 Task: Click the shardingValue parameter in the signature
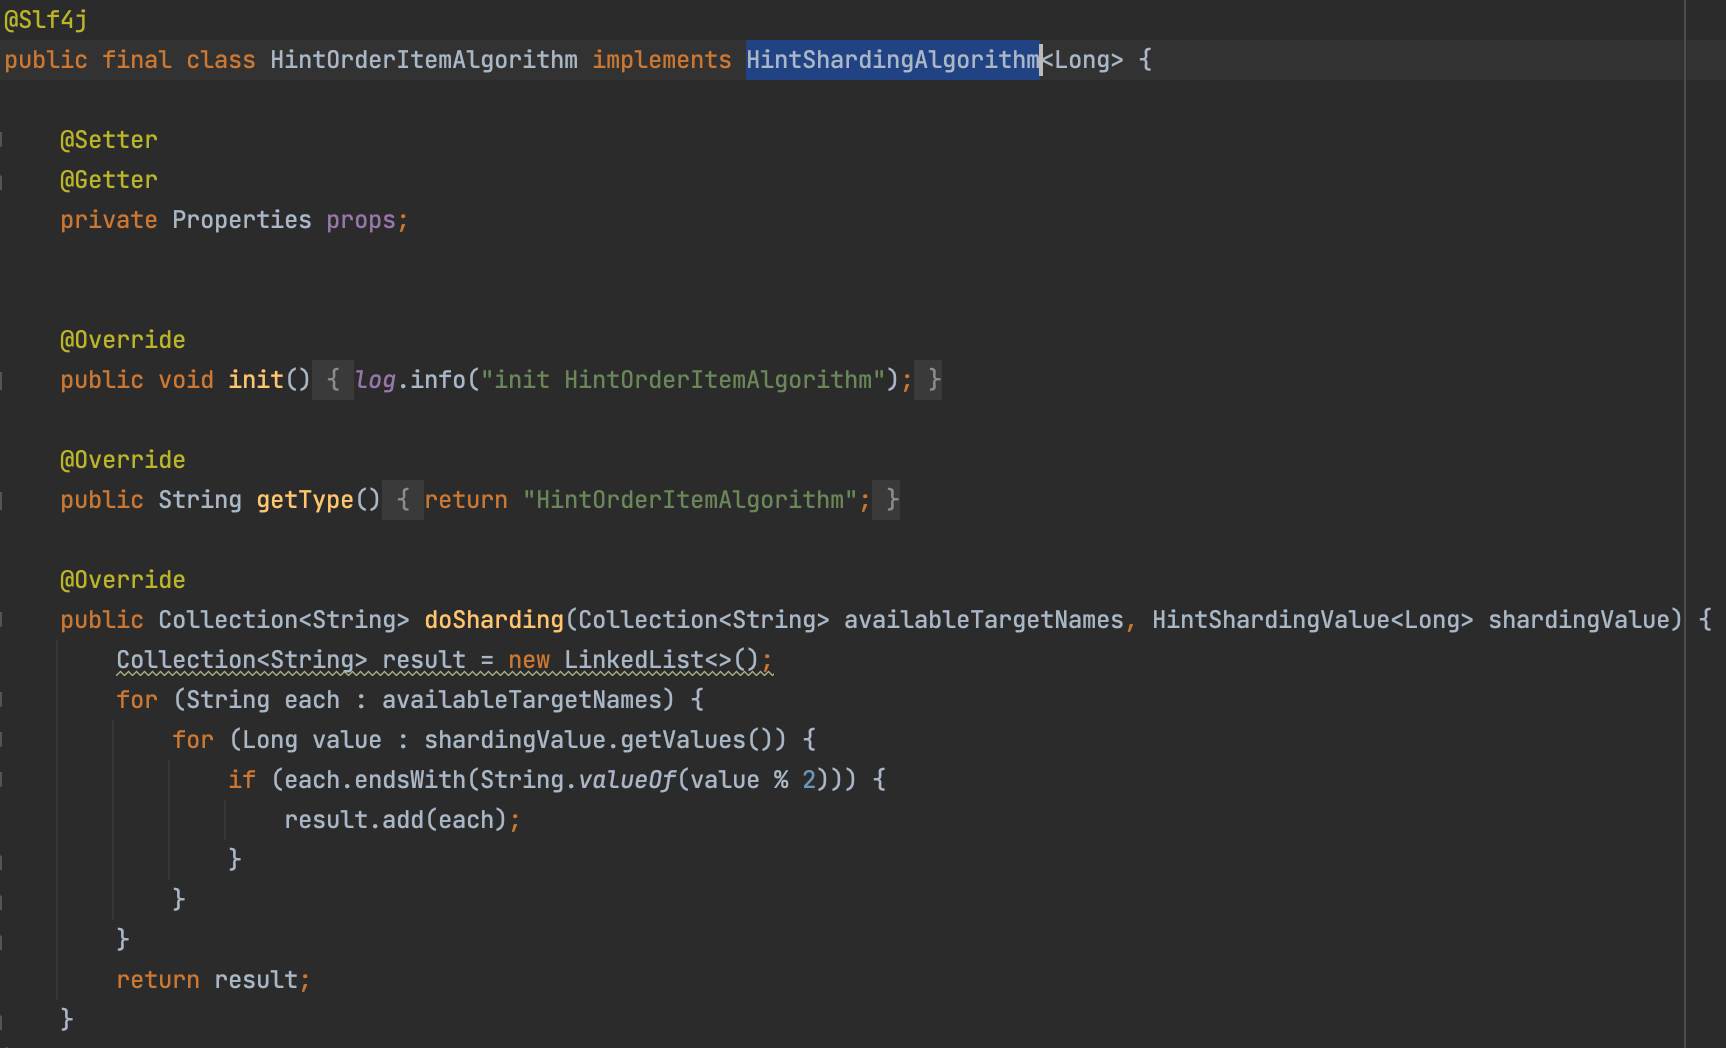click(1579, 620)
